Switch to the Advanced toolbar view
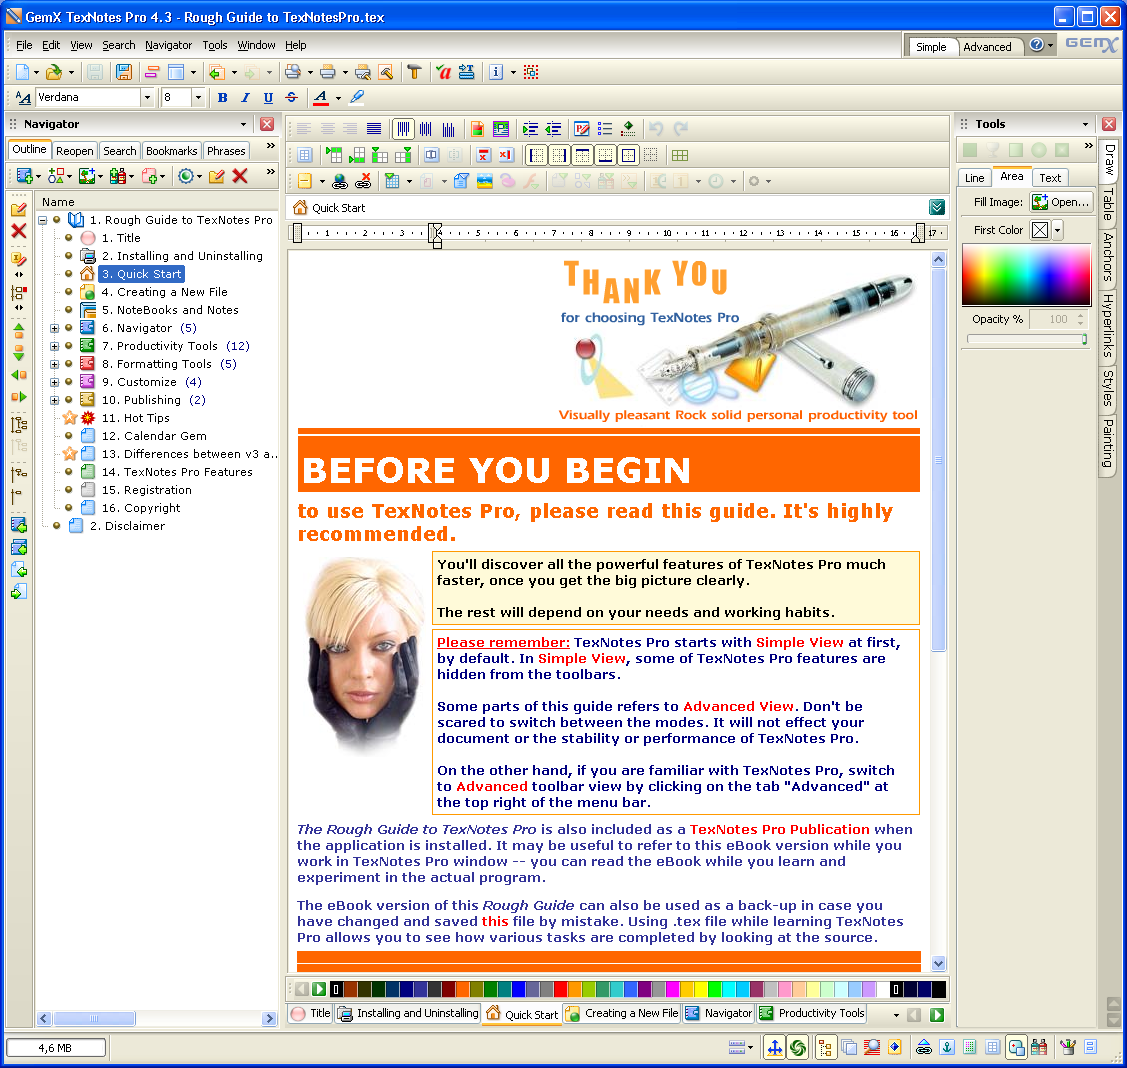 [x=987, y=47]
